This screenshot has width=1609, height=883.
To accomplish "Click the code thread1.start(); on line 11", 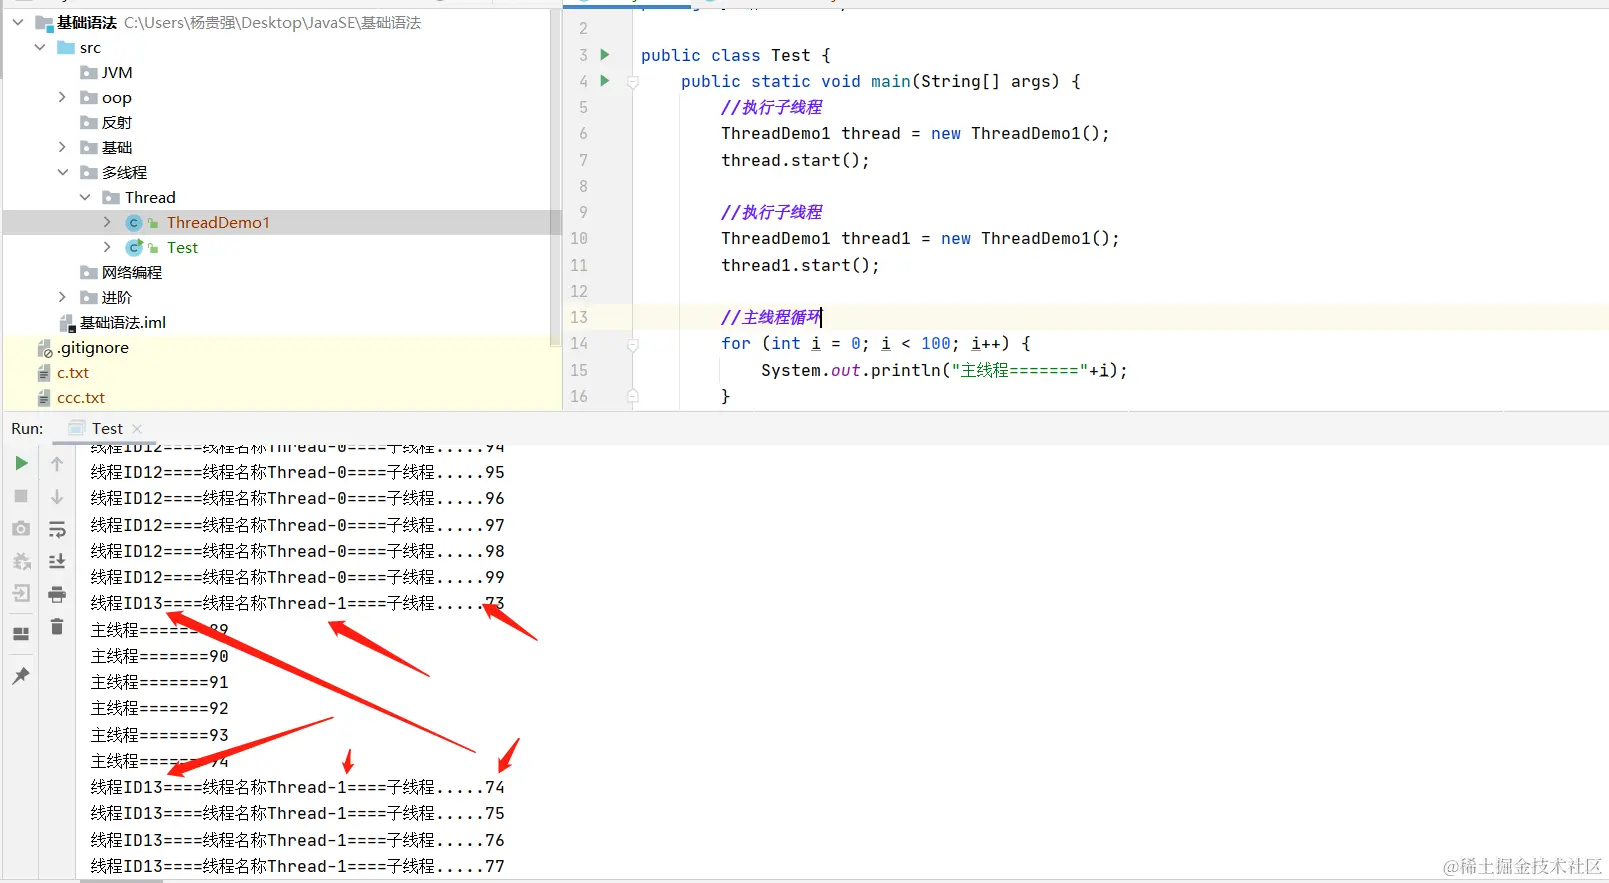I will tap(800, 265).
